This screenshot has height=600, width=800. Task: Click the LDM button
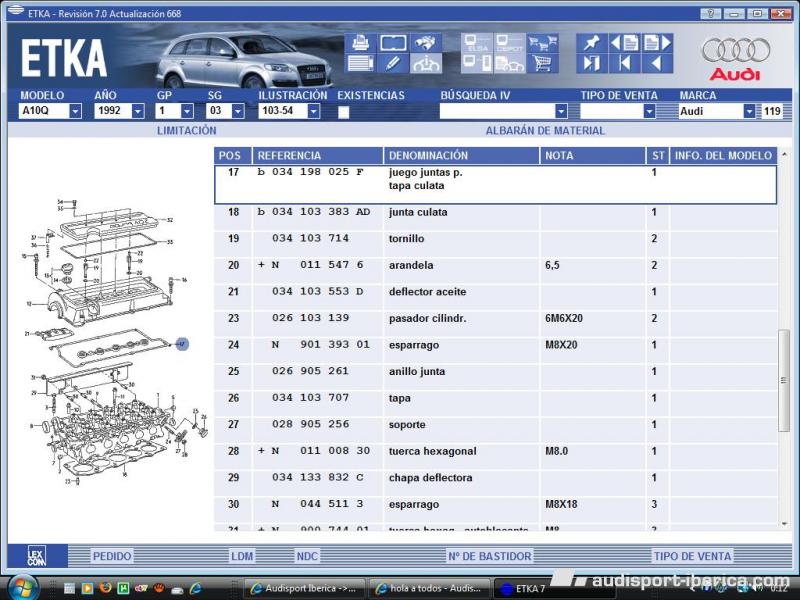coord(242,556)
